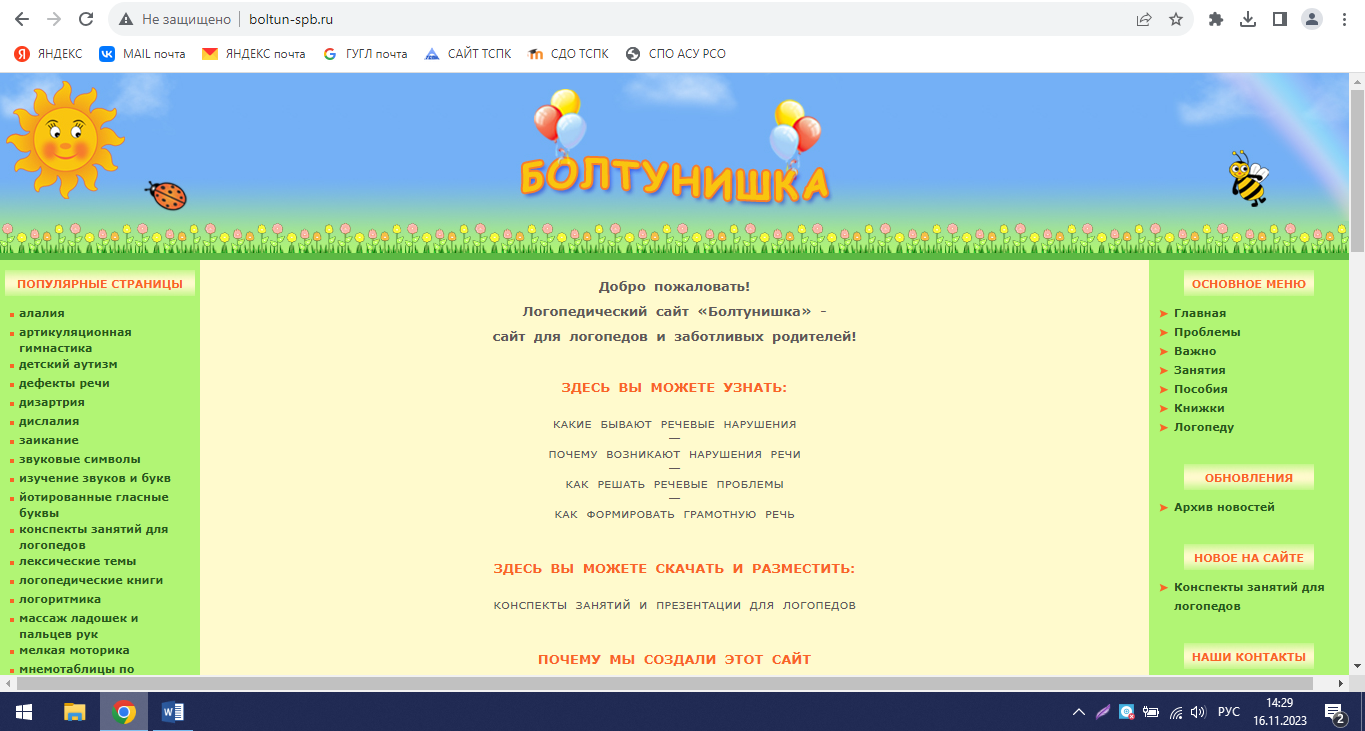
Task: Click the browser forward arrow
Action: (54, 19)
